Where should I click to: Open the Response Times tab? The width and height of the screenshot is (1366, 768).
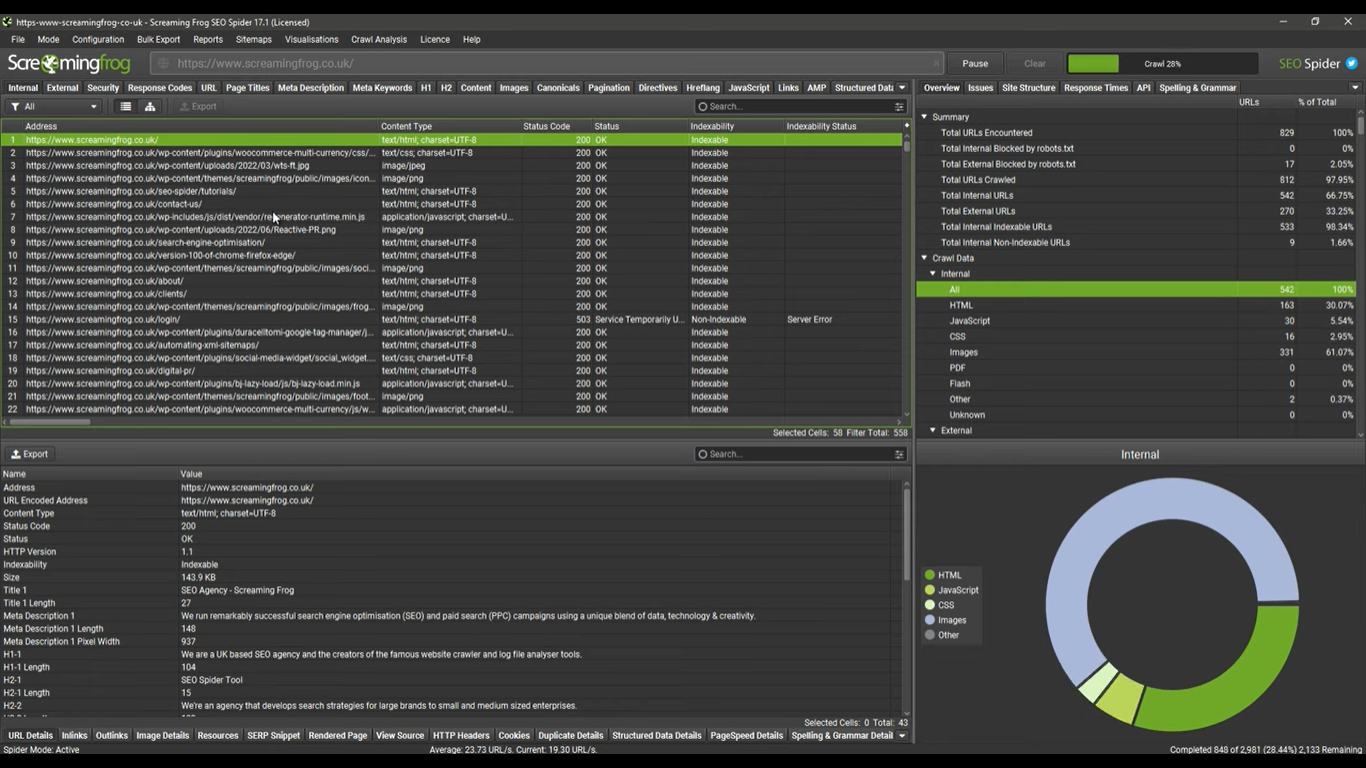[1096, 88]
